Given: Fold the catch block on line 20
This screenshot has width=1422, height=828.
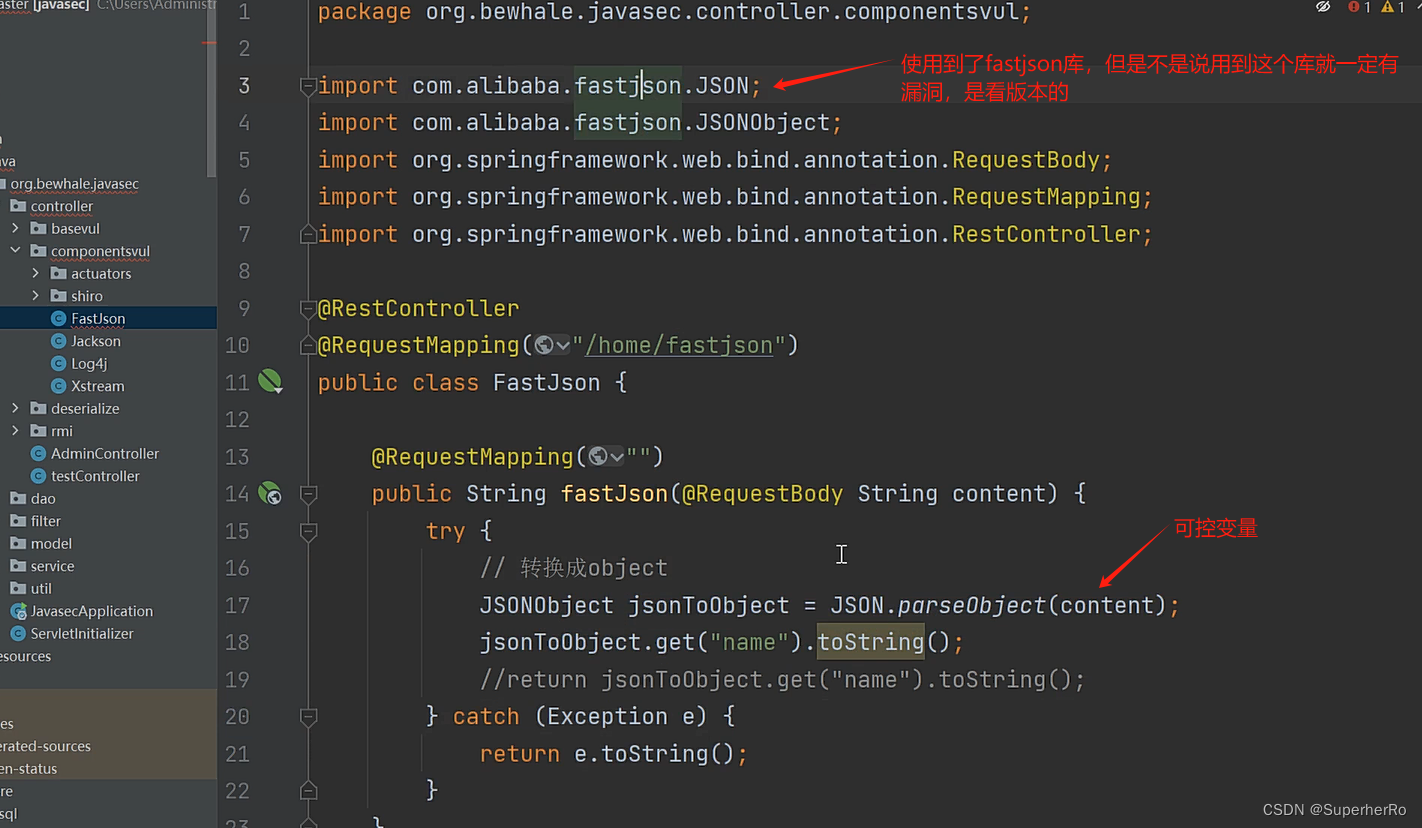Looking at the screenshot, I should 308,717.
